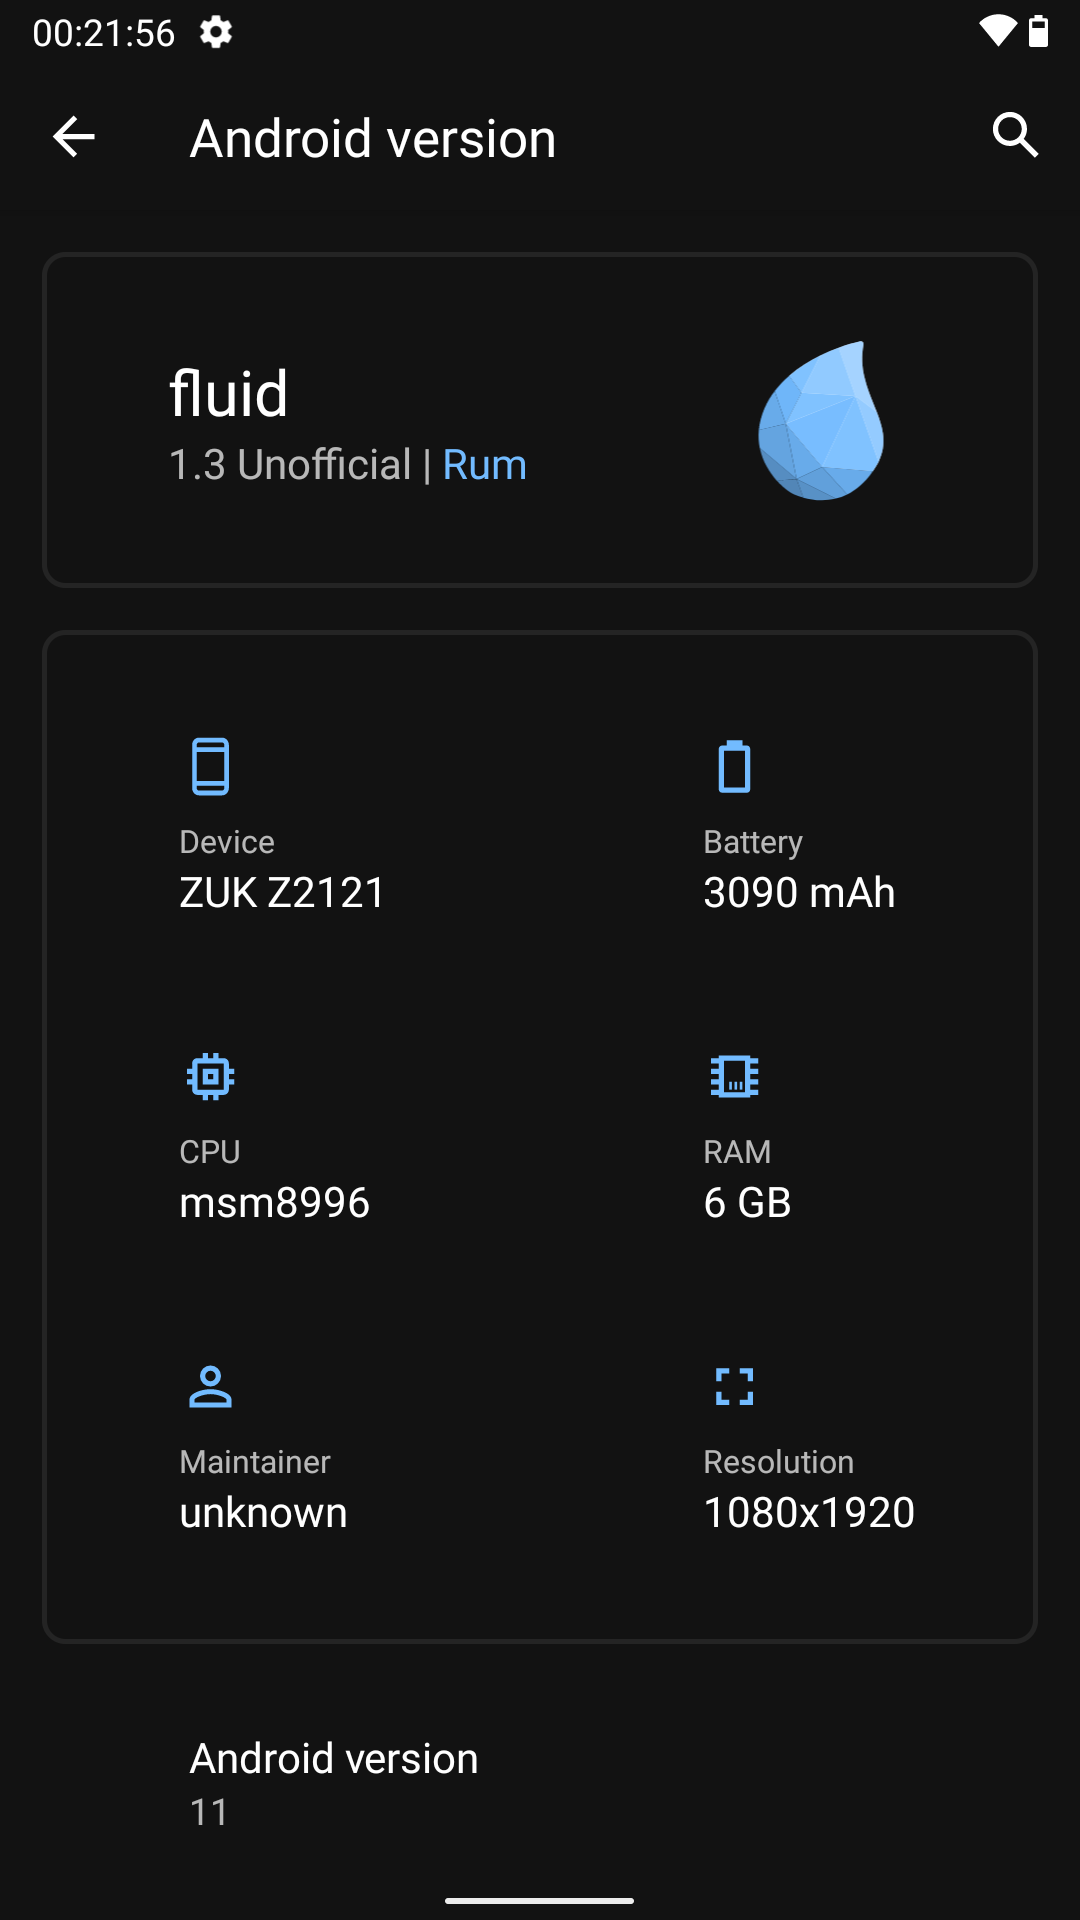Screen dimensions: 1080x1920
Task: Tap the settings gear in status bar
Action: (x=216, y=33)
